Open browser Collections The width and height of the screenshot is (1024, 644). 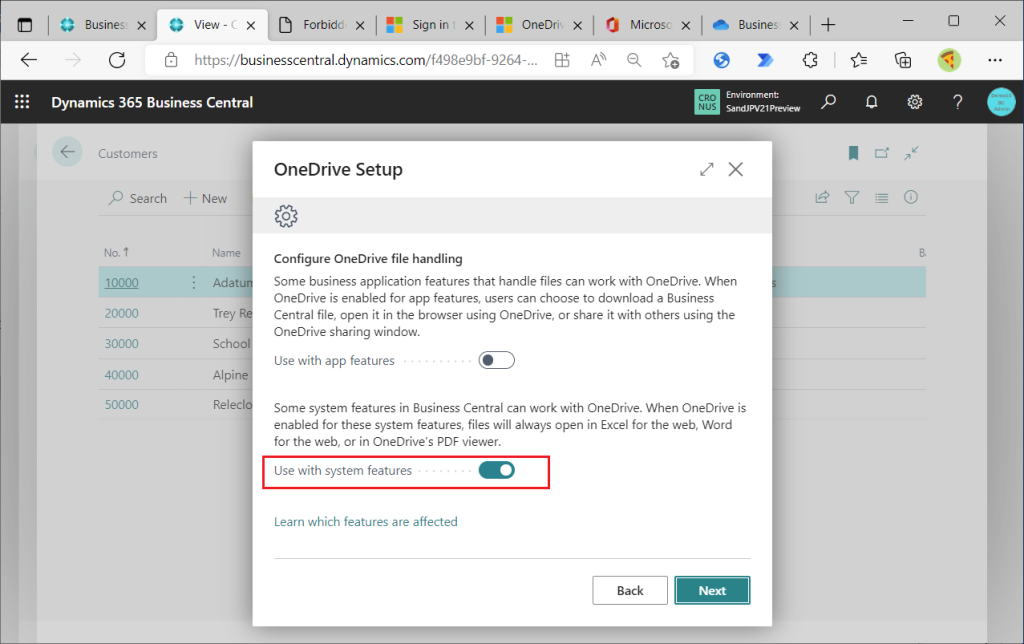pos(903,60)
